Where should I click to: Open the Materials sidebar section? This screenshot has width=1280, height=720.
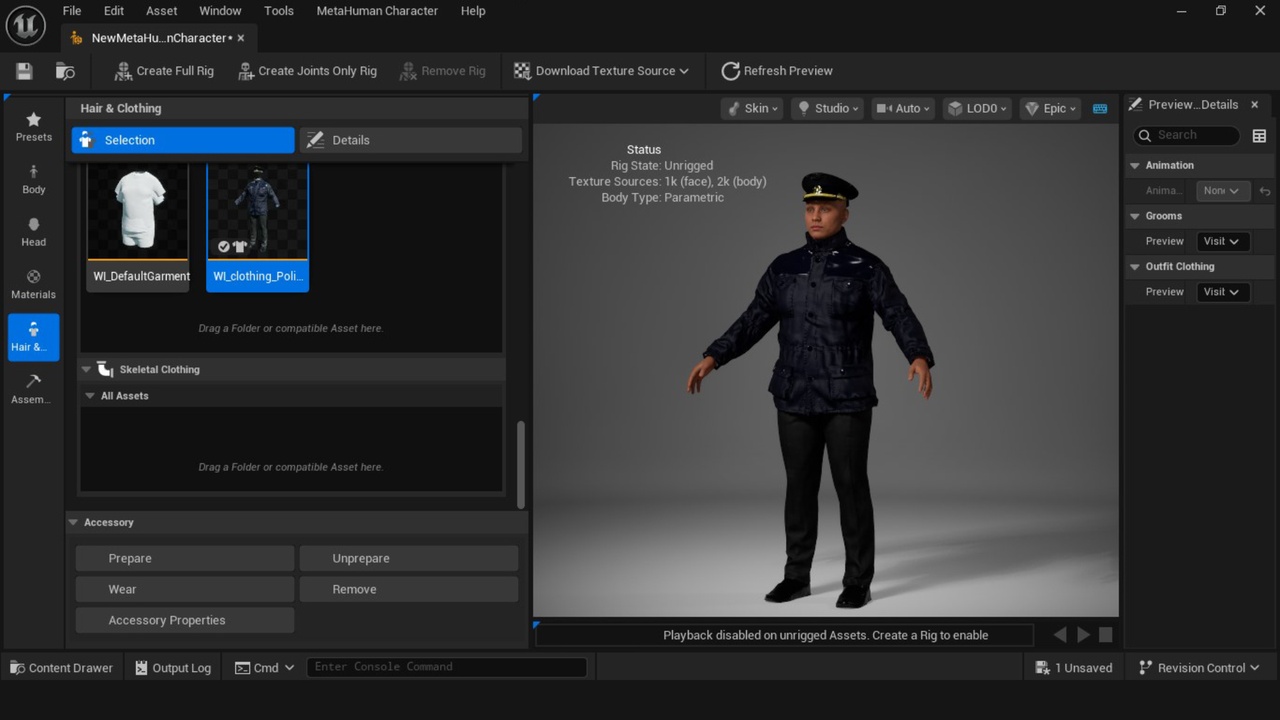pyautogui.click(x=34, y=285)
